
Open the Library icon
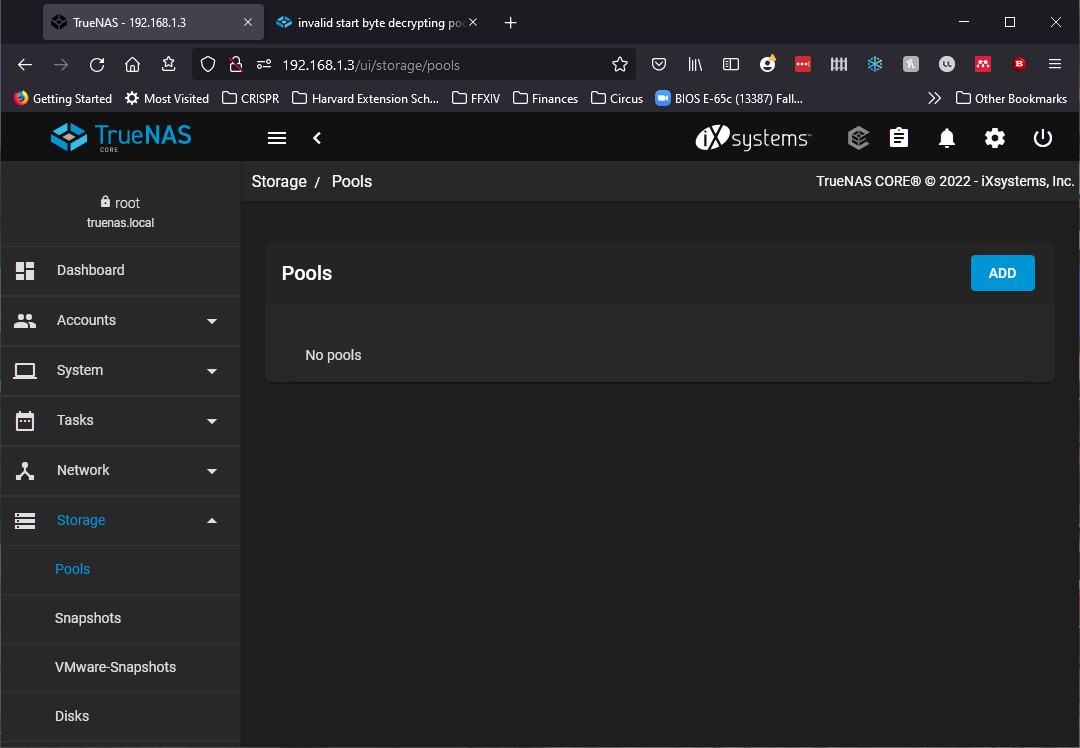coord(695,65)
